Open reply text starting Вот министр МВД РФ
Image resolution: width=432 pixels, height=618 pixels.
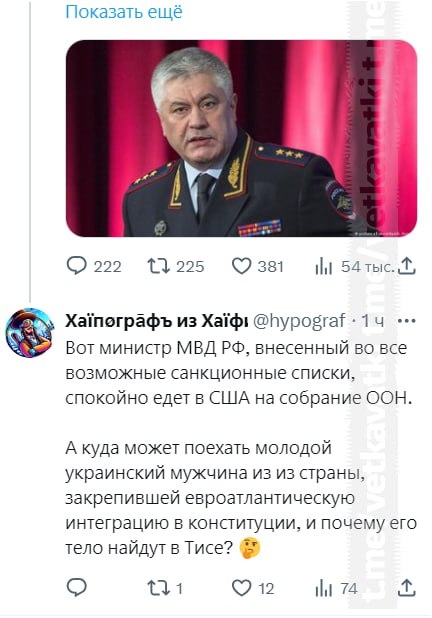pos(239,373)
